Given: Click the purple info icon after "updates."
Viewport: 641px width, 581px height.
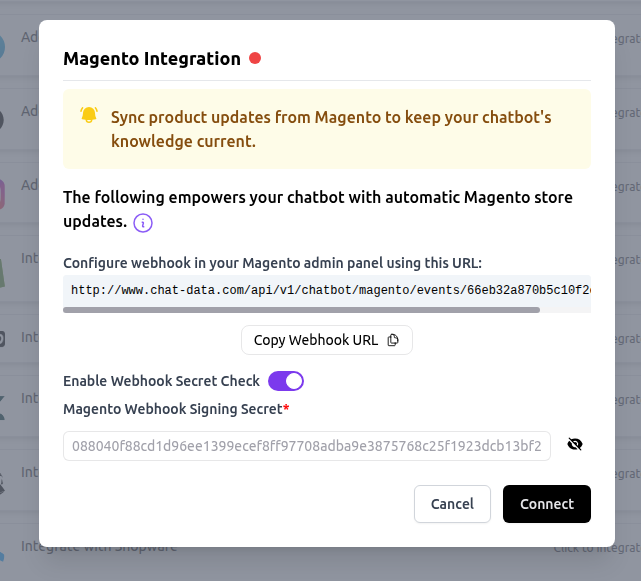Looking at the screenshot, I should pyautogui.click(x=143, y=222).
